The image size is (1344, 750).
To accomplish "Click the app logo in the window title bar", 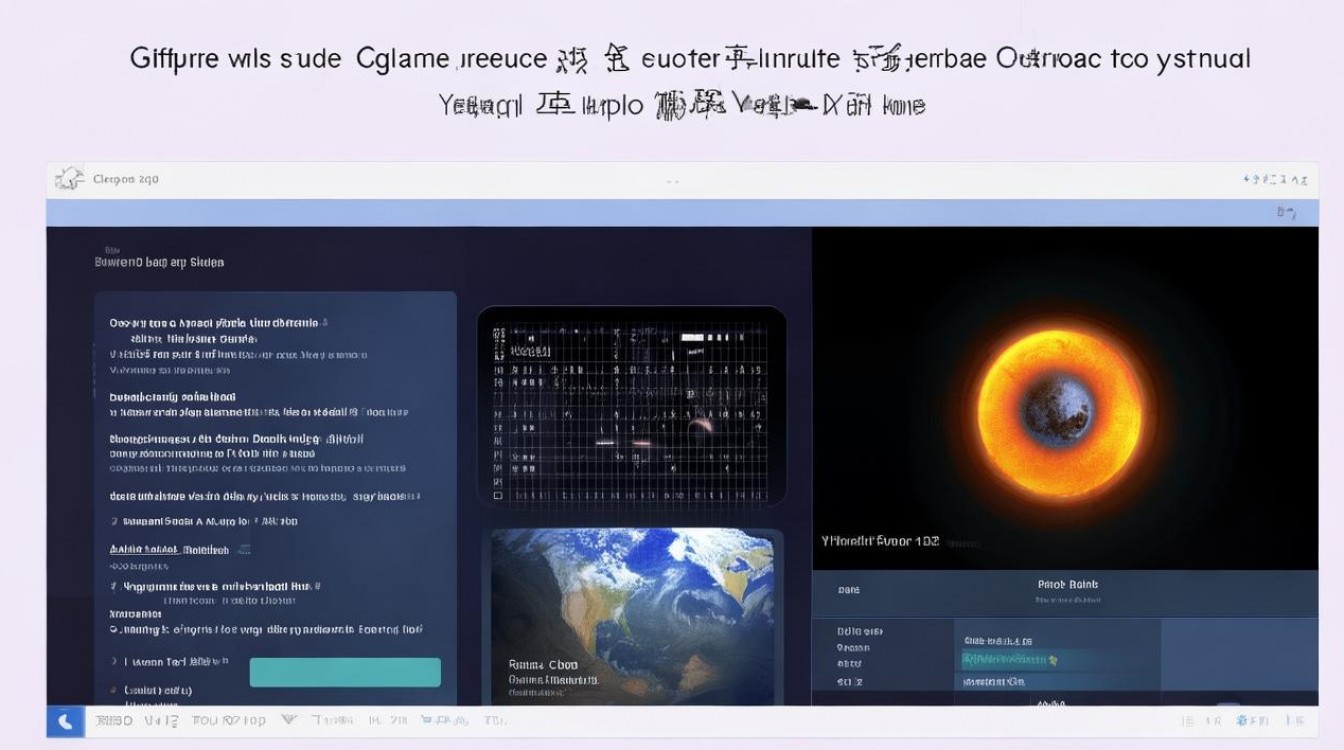I will tap(69, 179).
